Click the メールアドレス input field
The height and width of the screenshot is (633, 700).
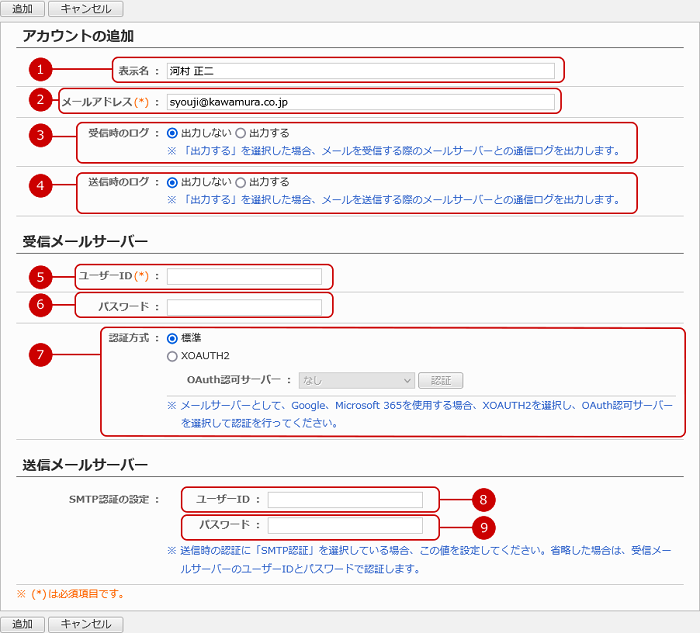360,102
